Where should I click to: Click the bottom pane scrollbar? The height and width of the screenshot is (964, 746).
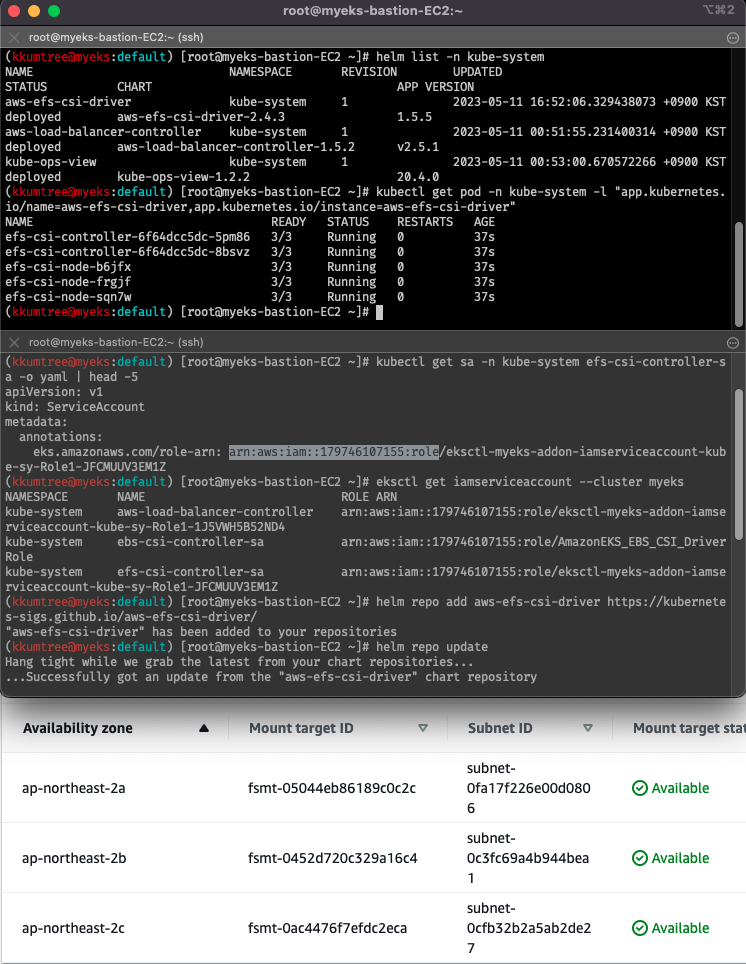point(739,465)
